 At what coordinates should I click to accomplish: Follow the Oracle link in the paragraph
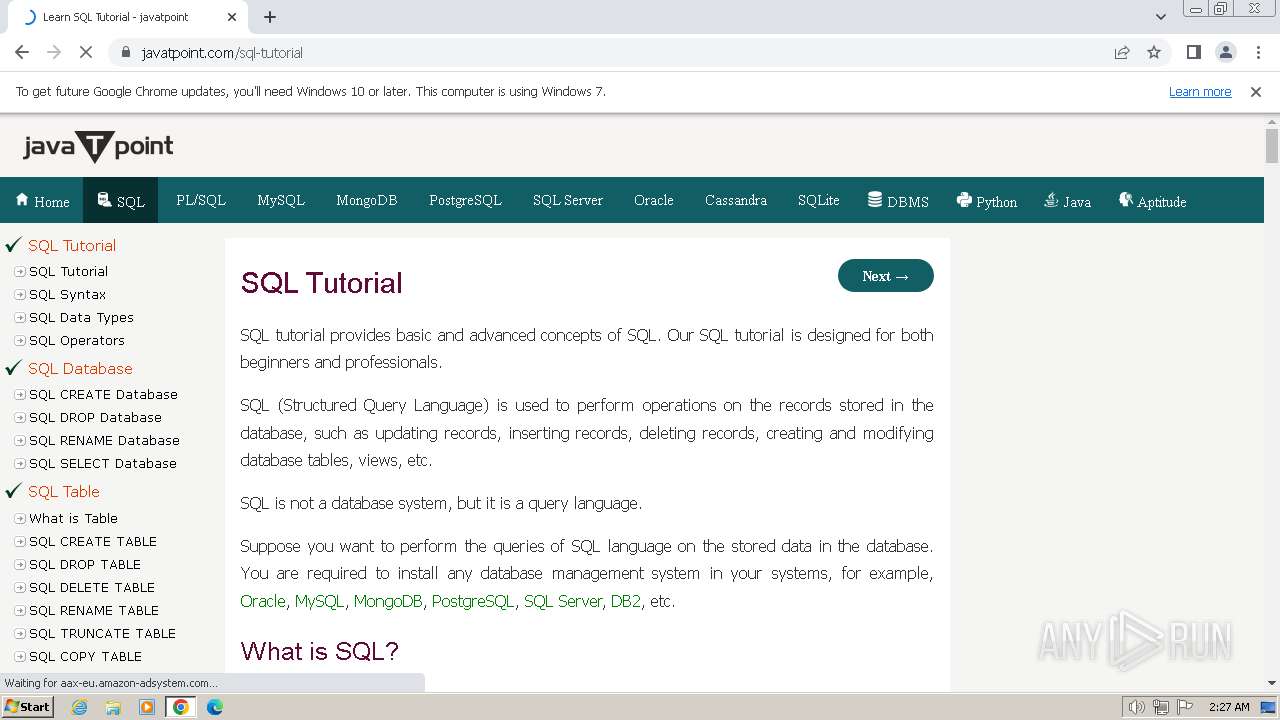263,601
